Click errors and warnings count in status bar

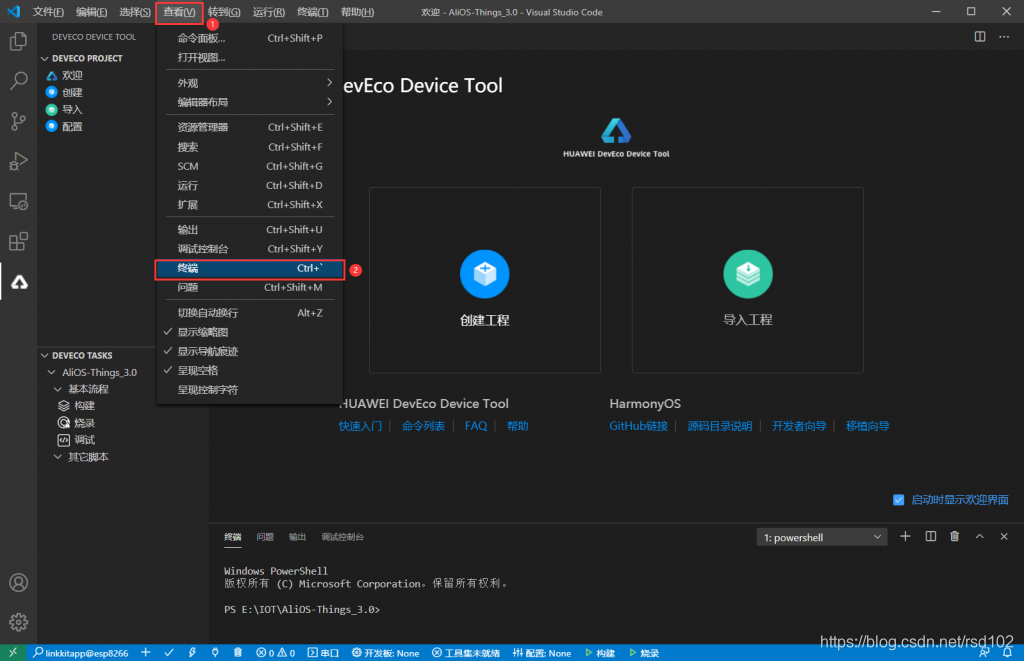point(275,653)
